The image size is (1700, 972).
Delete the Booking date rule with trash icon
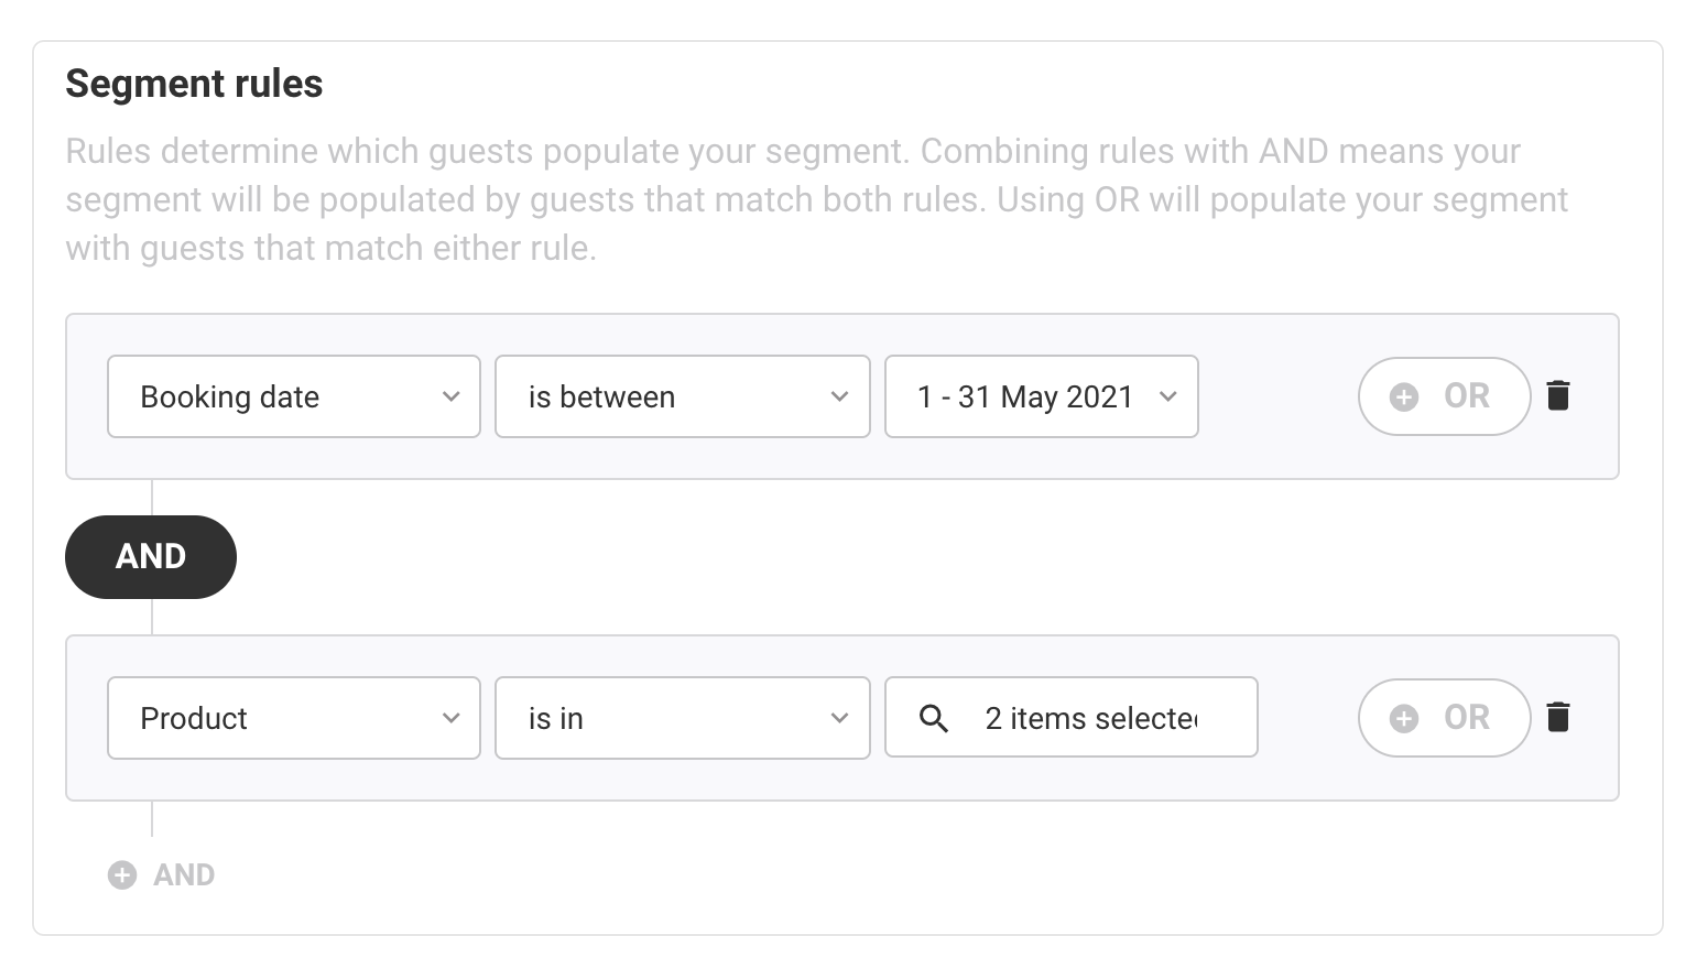tap(1558, 396)
